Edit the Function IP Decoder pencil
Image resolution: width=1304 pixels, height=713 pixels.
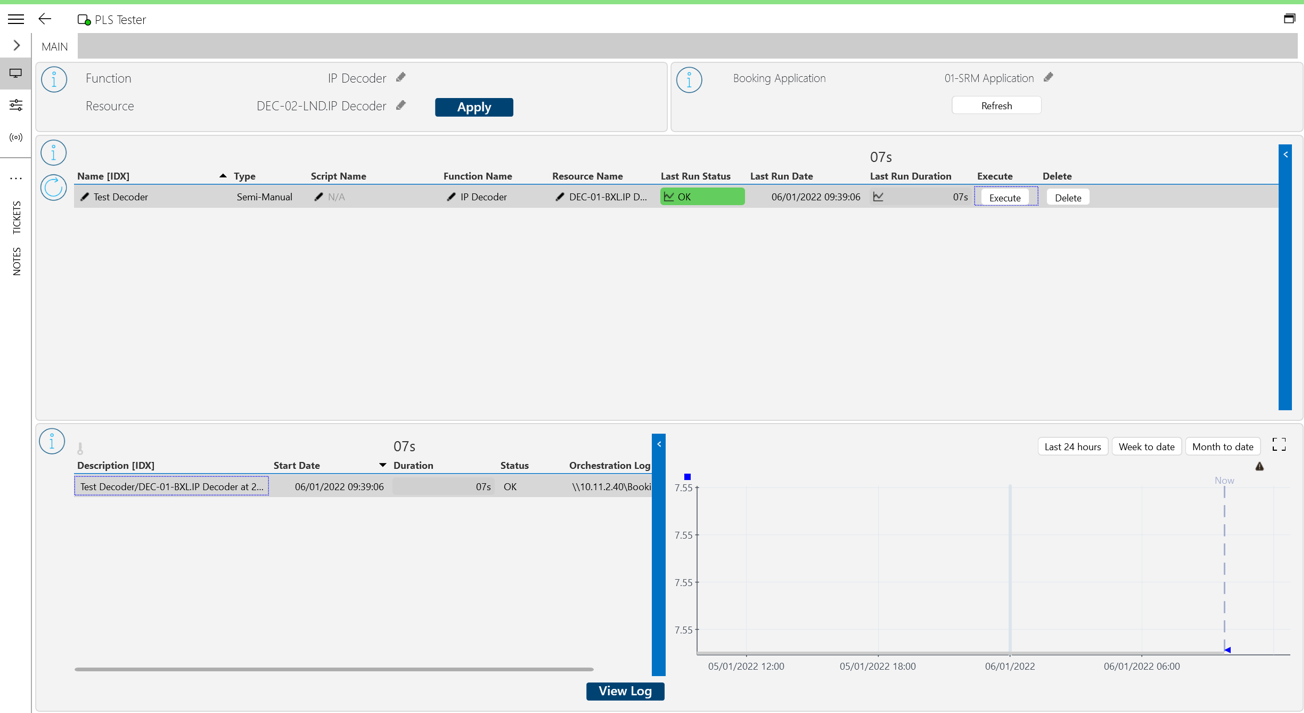point(401,77)
